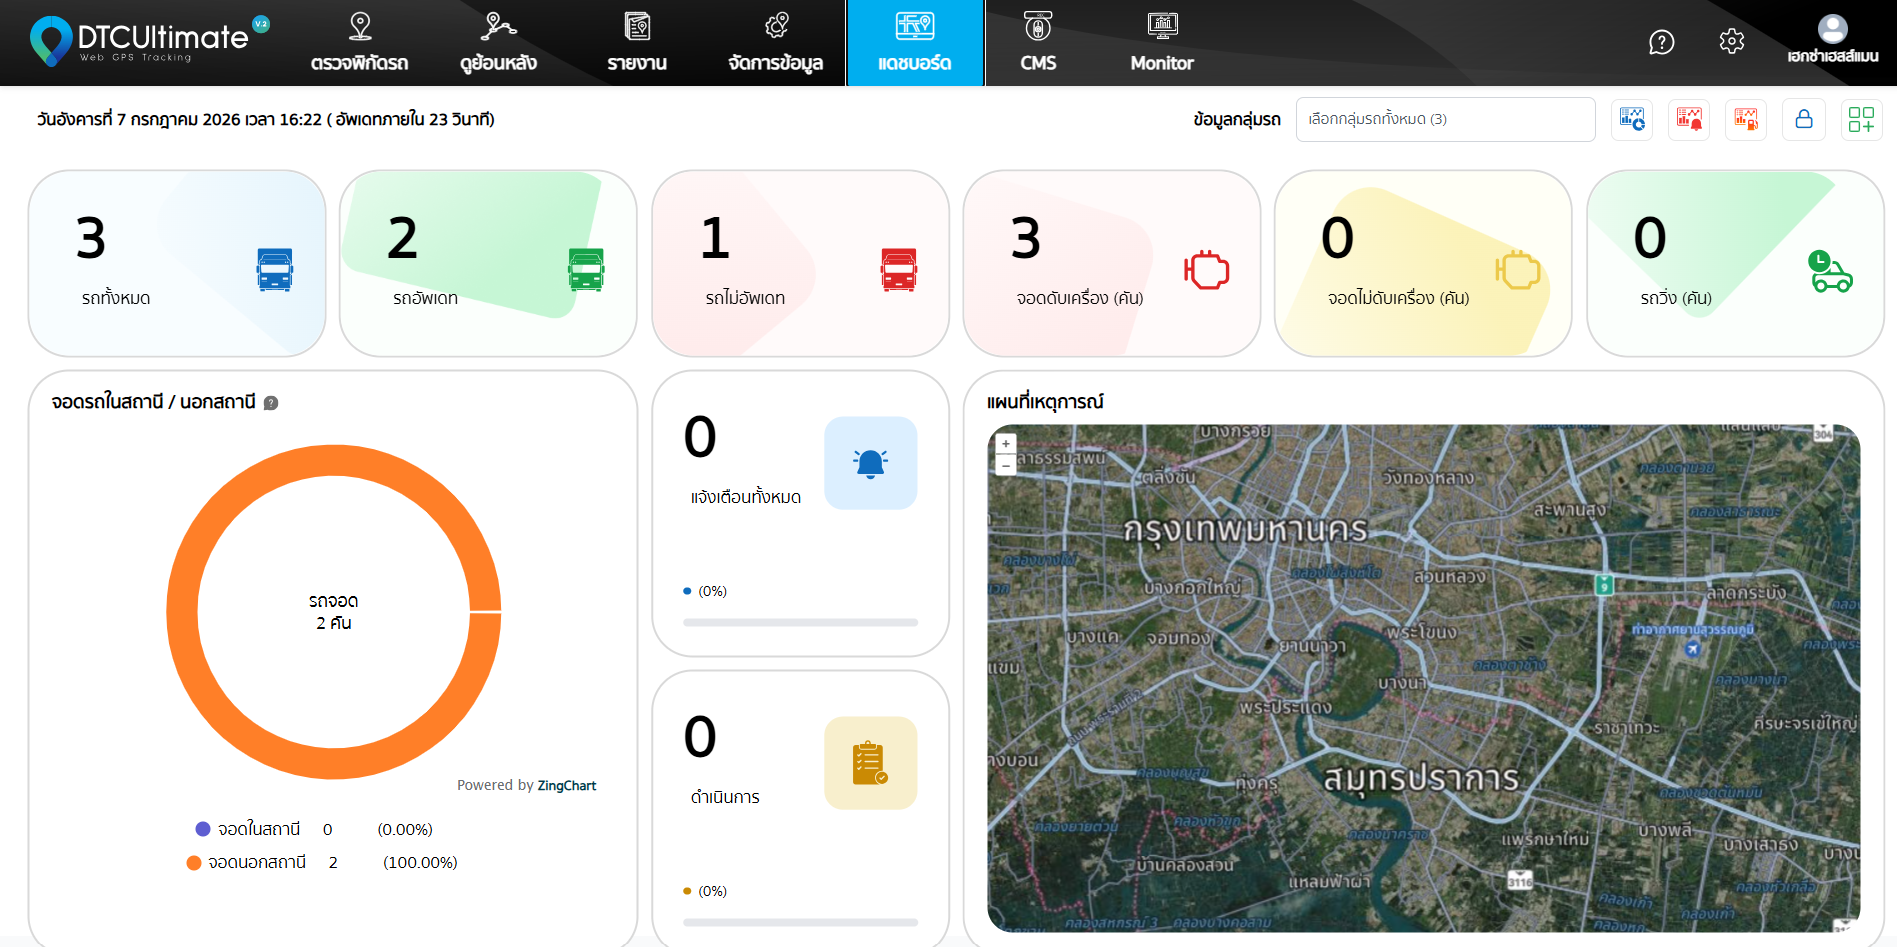This screenshot has width=1897, height=947.
Task: Click the red alert chart dashboard icon
Action: click(x=1689, y=119)
